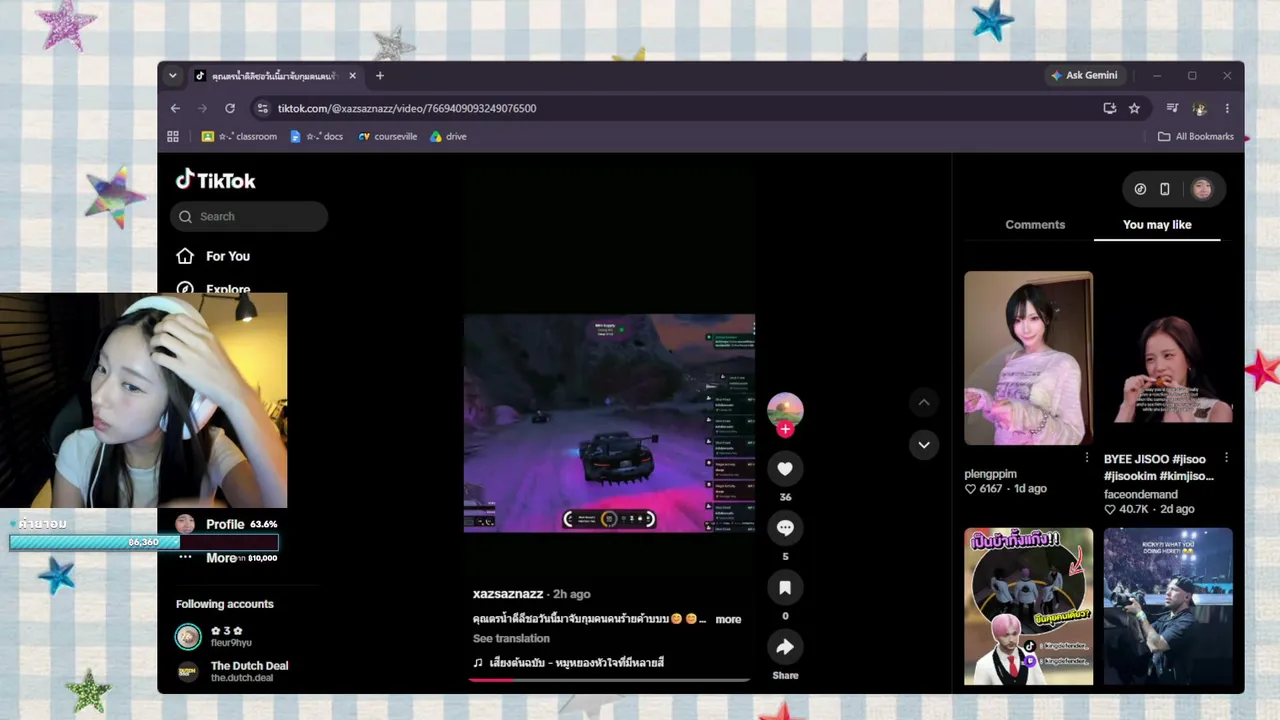Click the plengppim username text
The width and height of the screenshot is (1280, 720).
990,474
